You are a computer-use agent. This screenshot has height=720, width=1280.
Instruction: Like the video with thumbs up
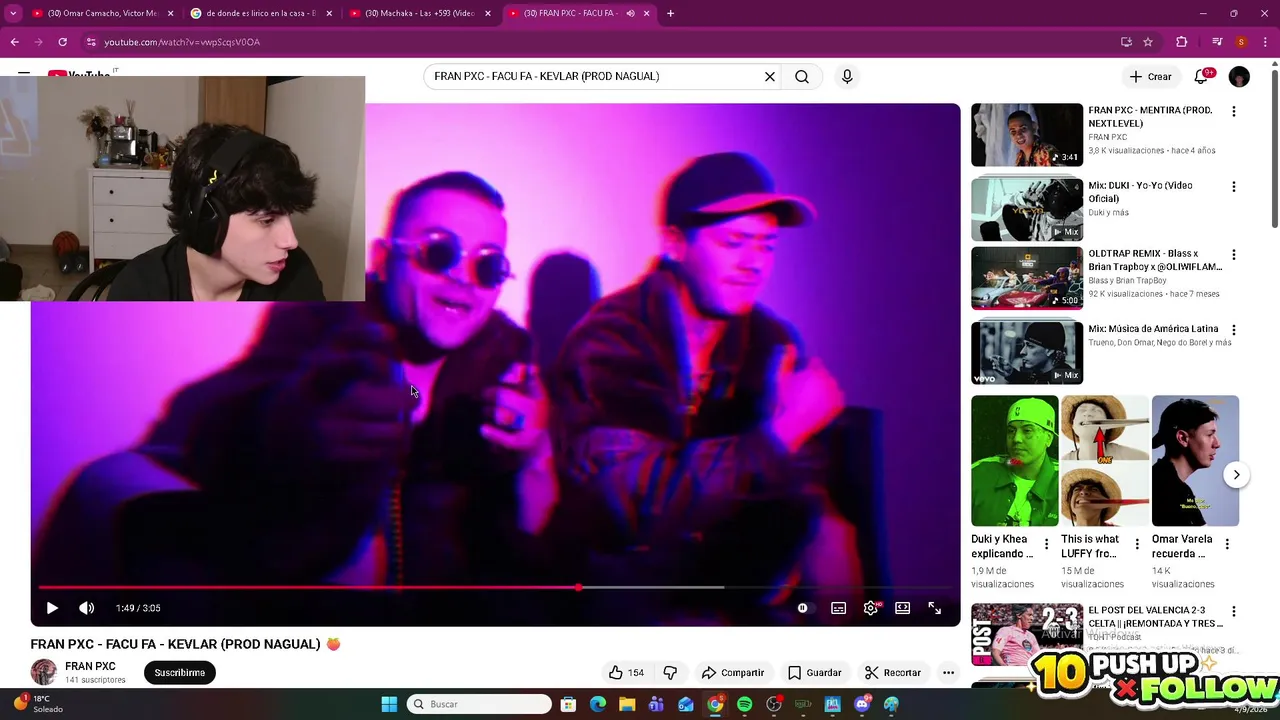(x=627, y=673)
